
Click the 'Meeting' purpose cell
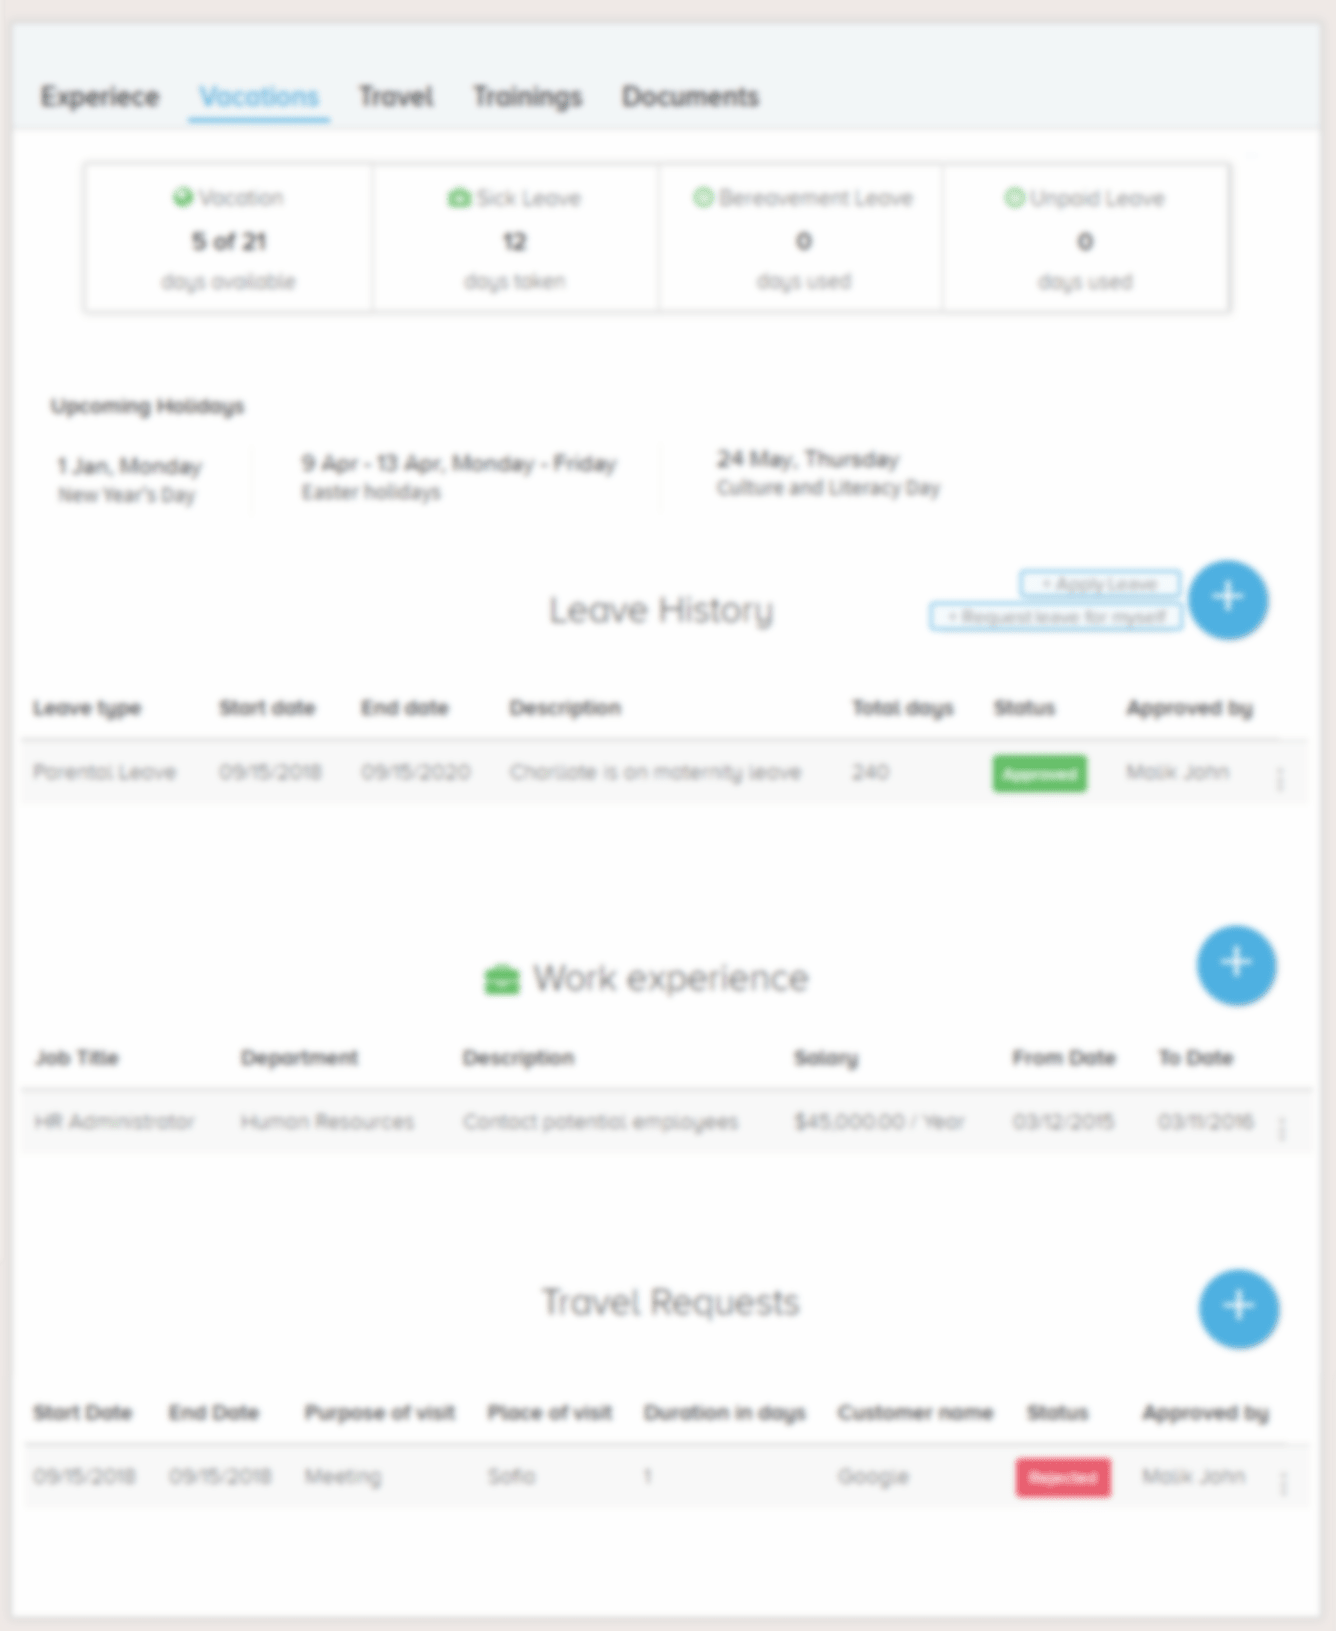click(x=343, y=1476)
